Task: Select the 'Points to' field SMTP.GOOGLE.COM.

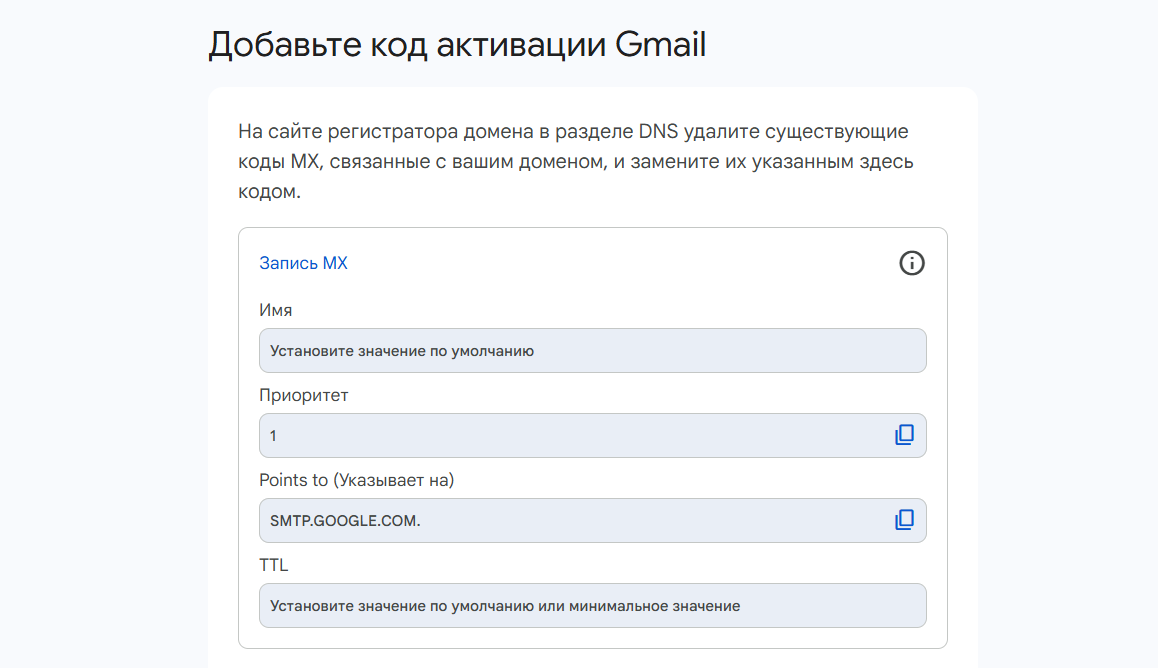Action: (x=592, y=520)
